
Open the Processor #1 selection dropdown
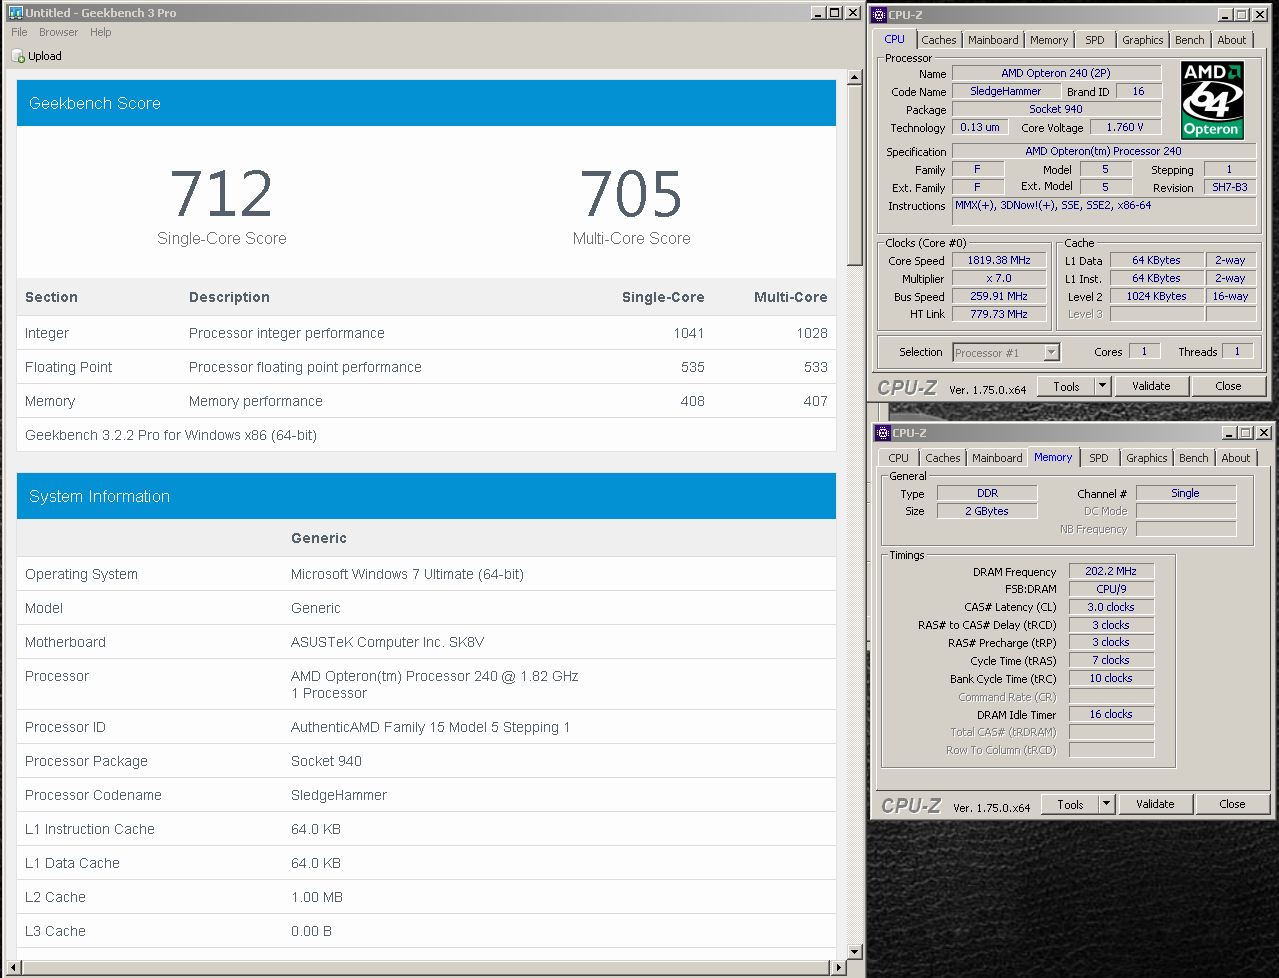(1005, 353)
